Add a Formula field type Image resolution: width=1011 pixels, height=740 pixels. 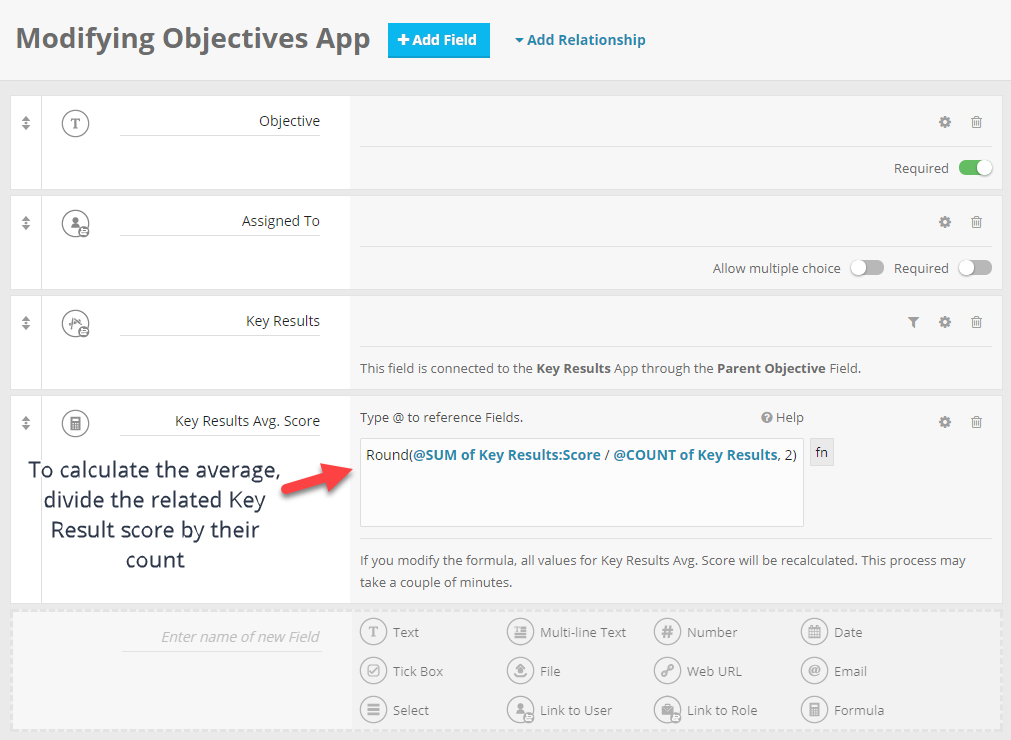(845, 710)
